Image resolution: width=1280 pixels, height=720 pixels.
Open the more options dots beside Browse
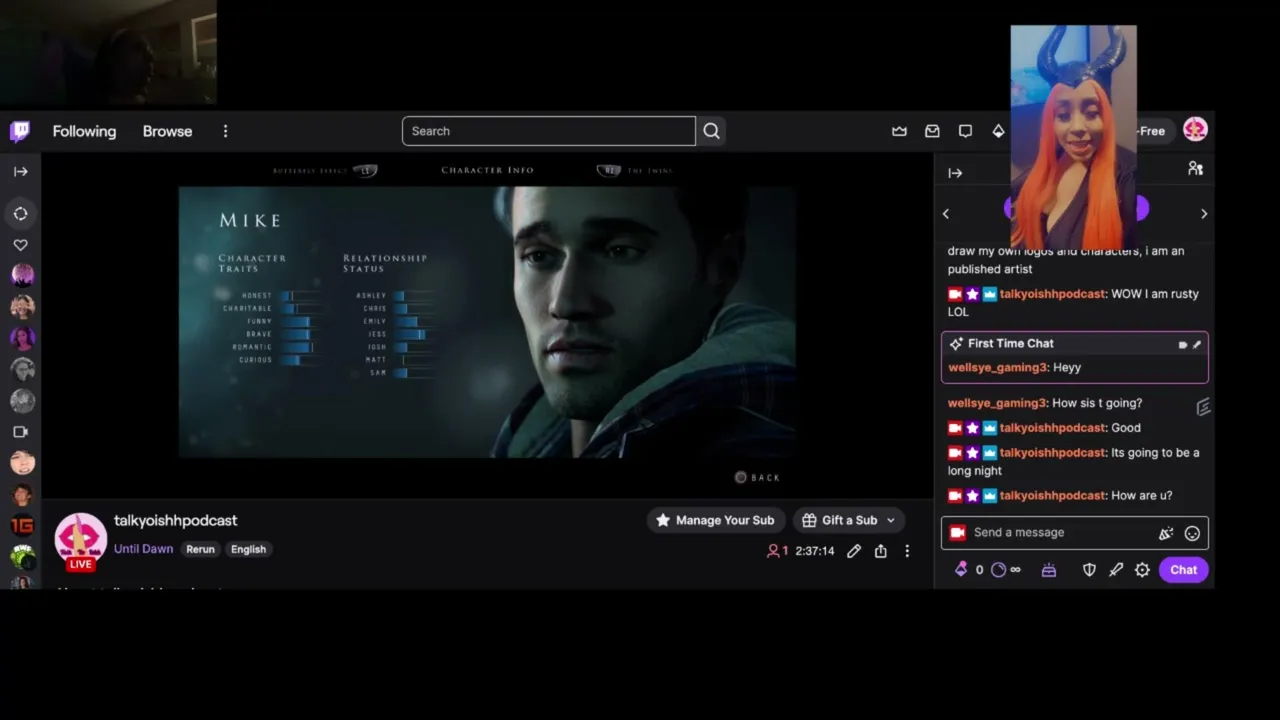[x=225, y=131]
